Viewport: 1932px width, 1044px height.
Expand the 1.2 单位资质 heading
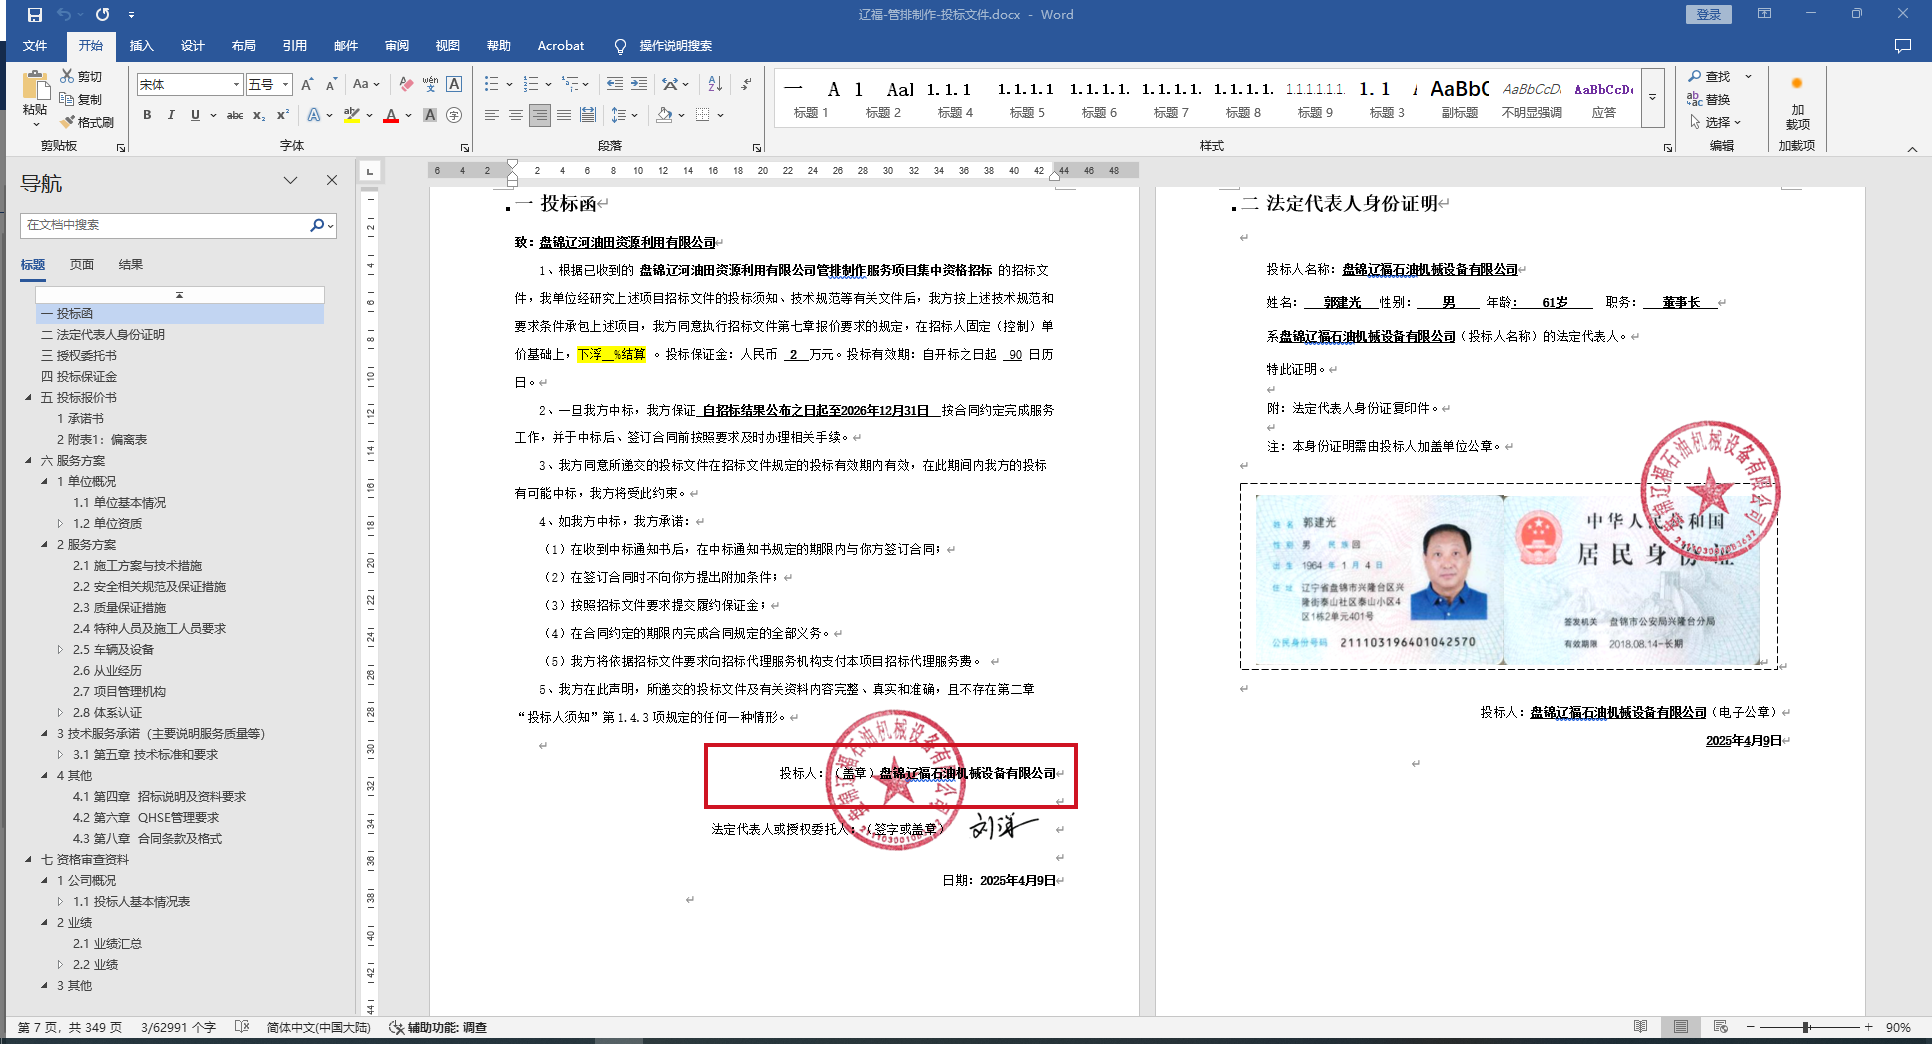(61, 524)
